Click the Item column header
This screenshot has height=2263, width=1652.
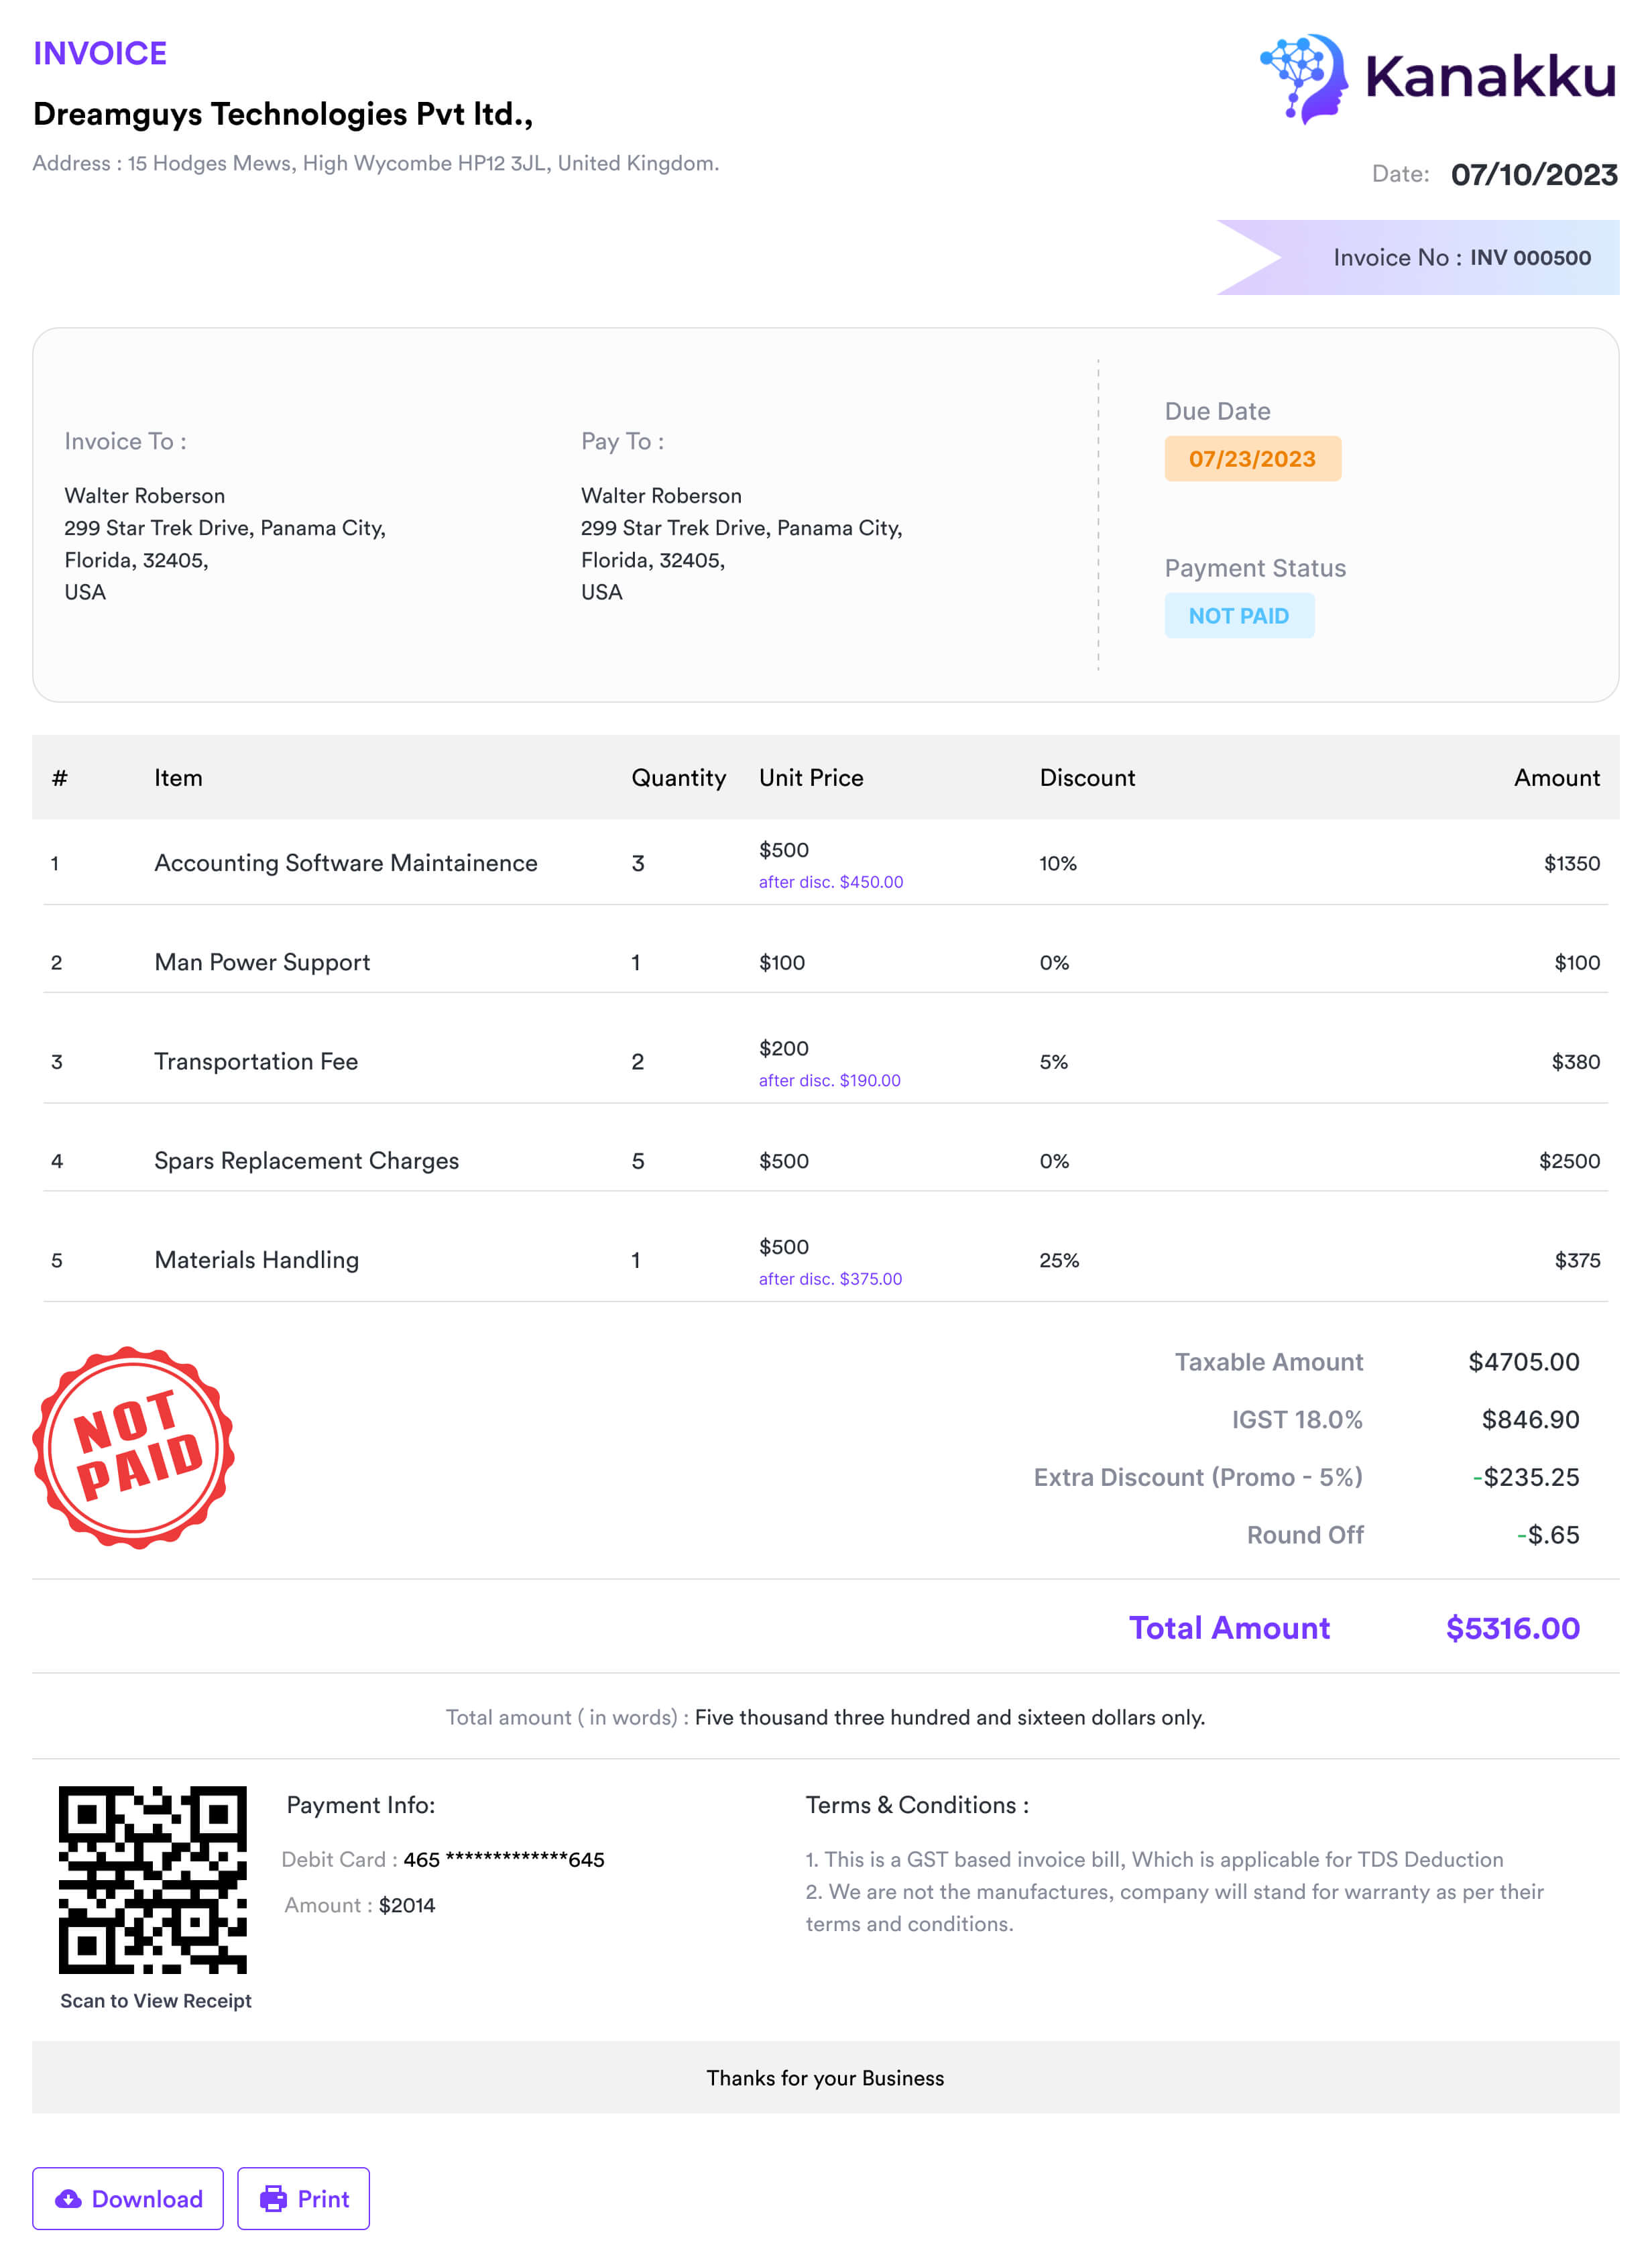point(178,778)
